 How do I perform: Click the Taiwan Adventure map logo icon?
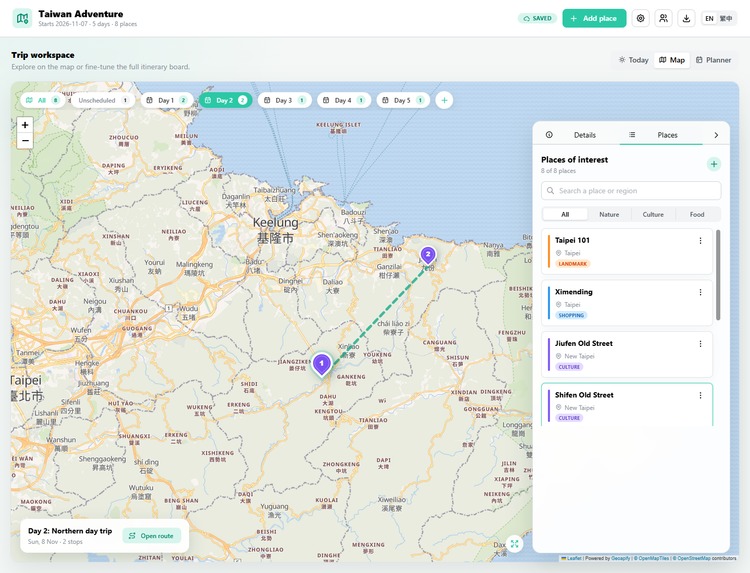pos(22,18)
